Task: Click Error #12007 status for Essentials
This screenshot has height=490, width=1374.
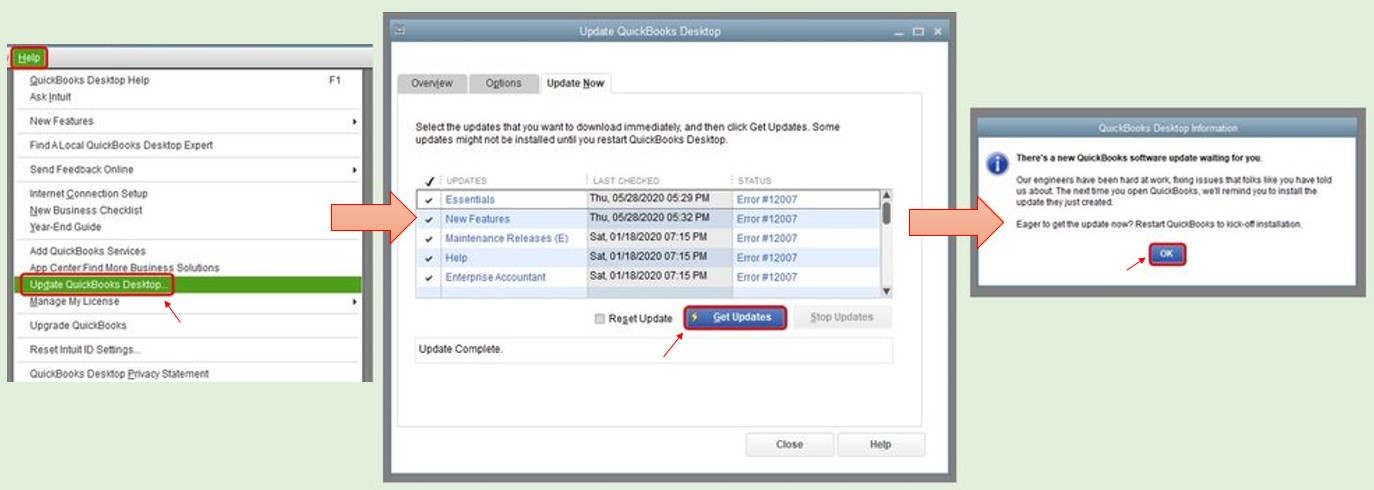Action: pos(767,200)
